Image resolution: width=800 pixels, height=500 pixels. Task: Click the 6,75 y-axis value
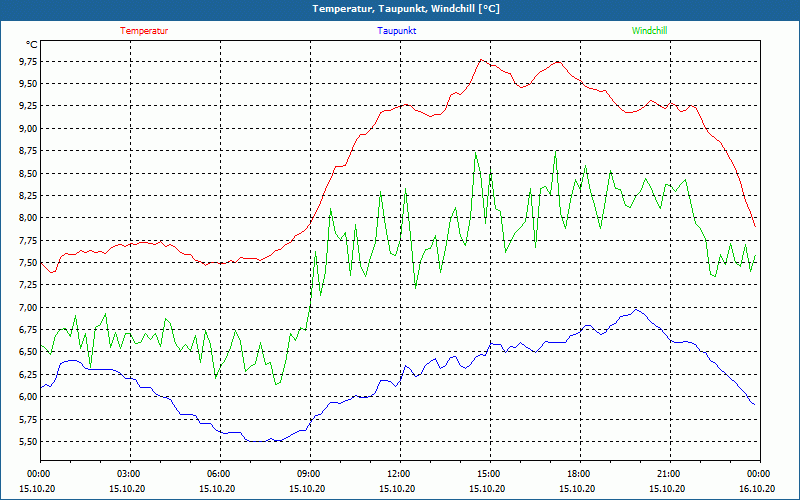pos(28,330)
